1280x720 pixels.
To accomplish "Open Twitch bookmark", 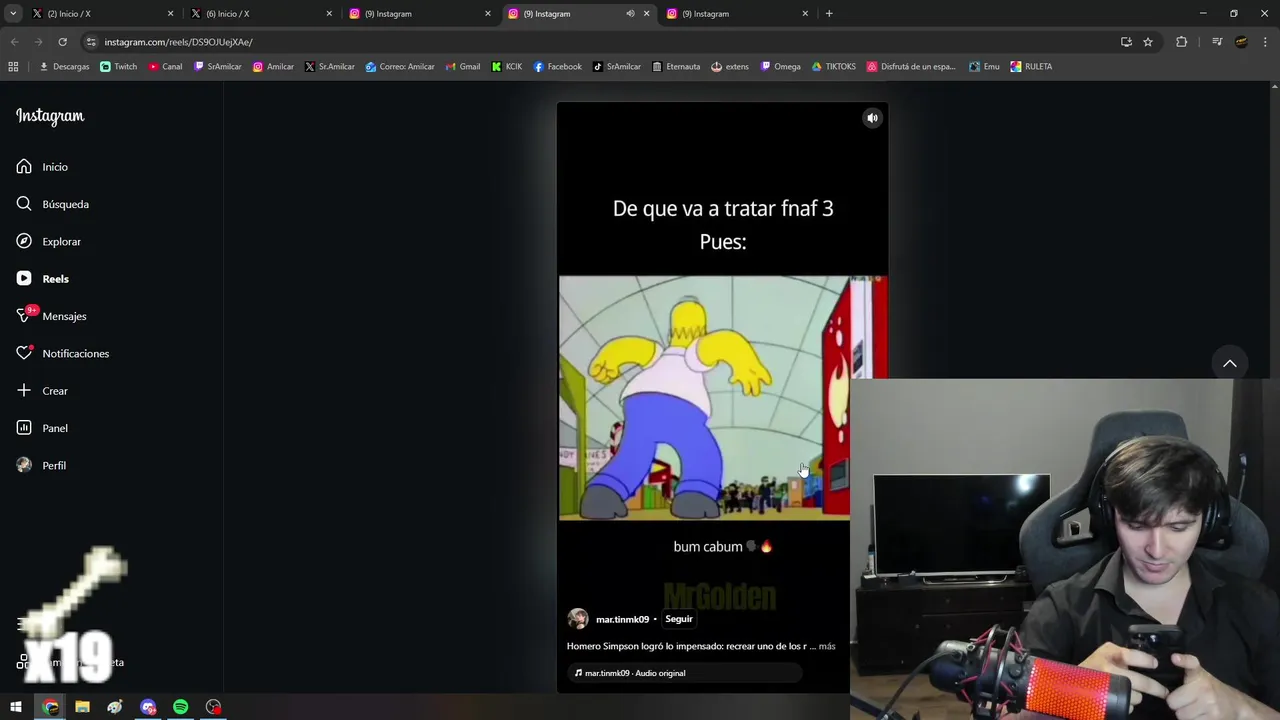I will point(118,67).
